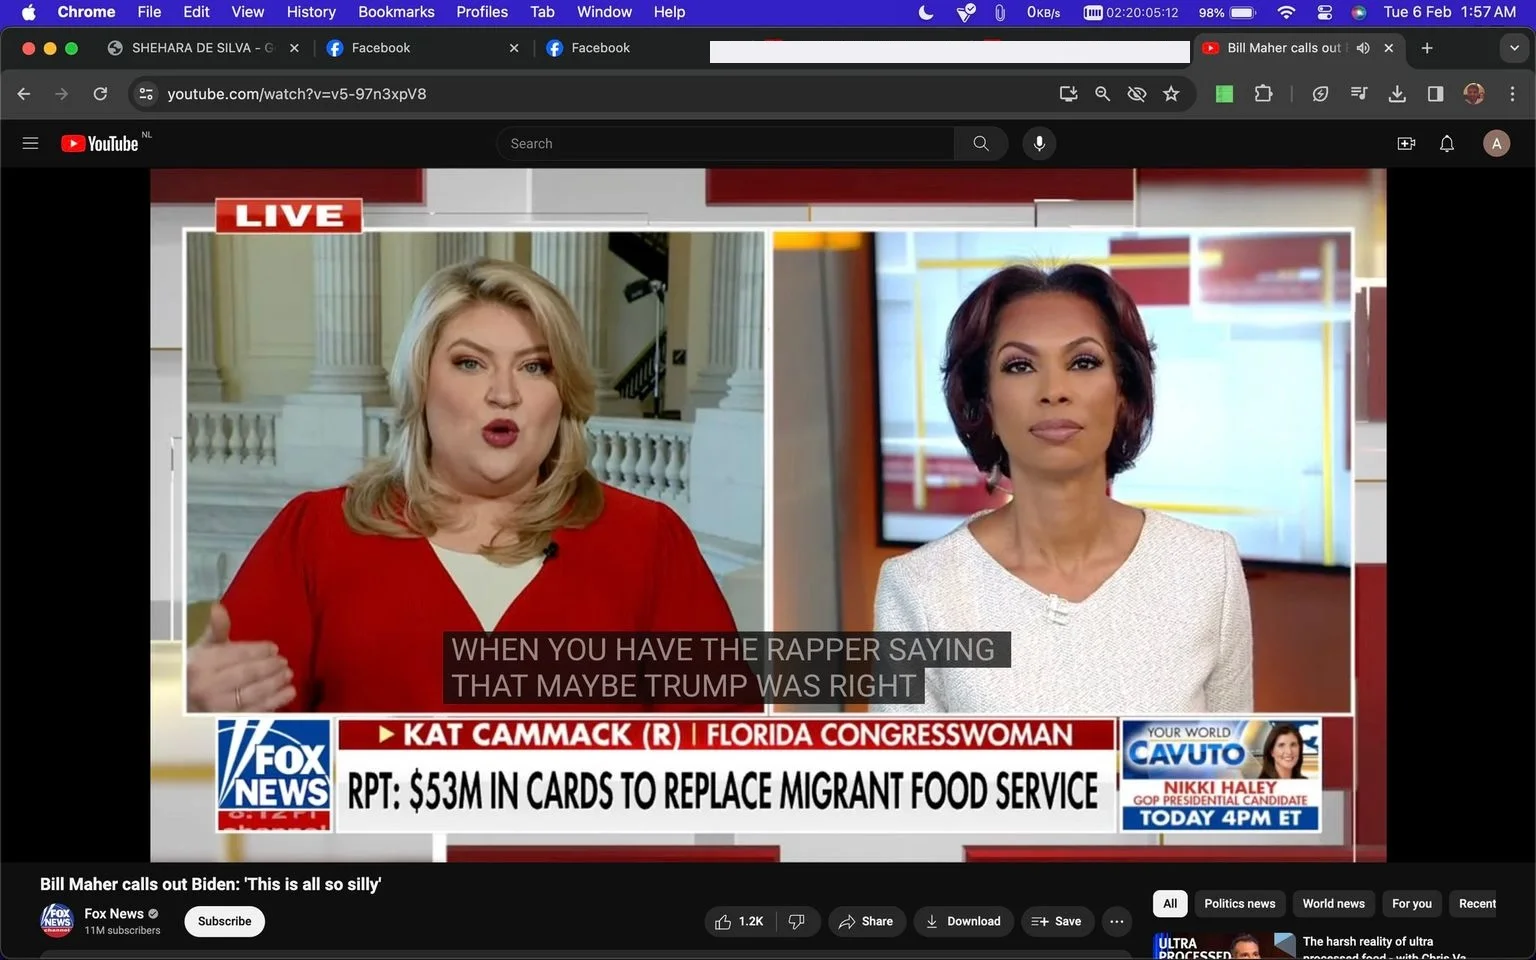Dislike the video with thumbs down
The width and height of the screenshot is (1536, 960).
[x=797, y=921]
